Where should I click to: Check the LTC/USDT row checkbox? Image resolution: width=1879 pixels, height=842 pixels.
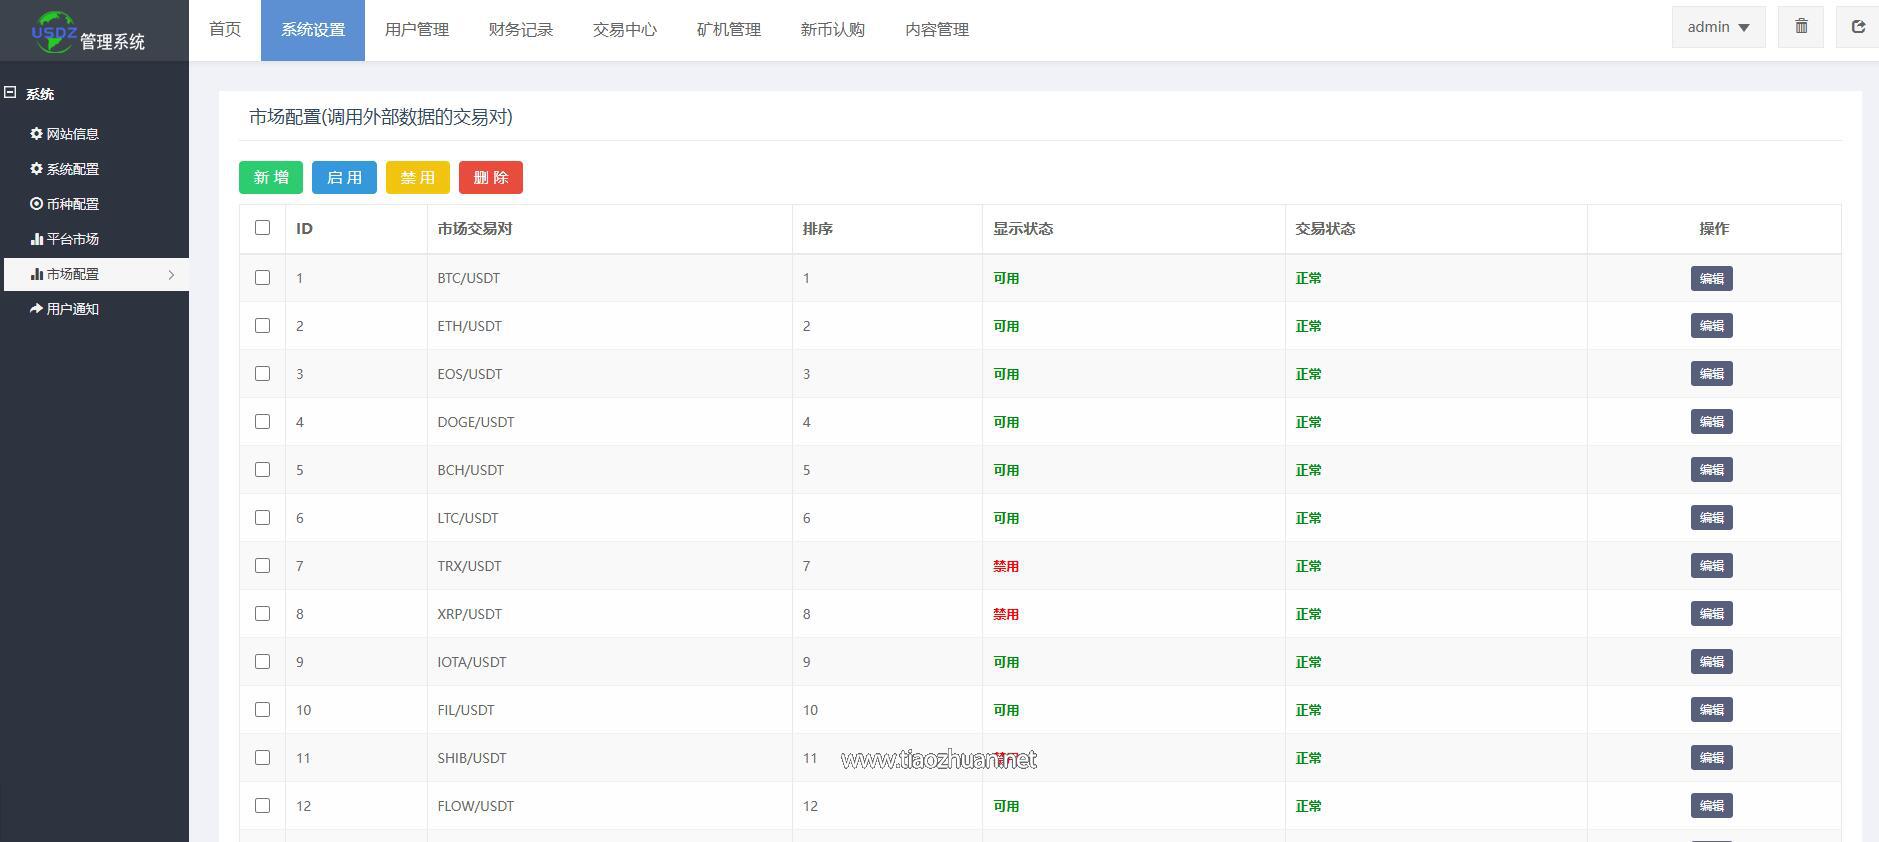(262, 517)
